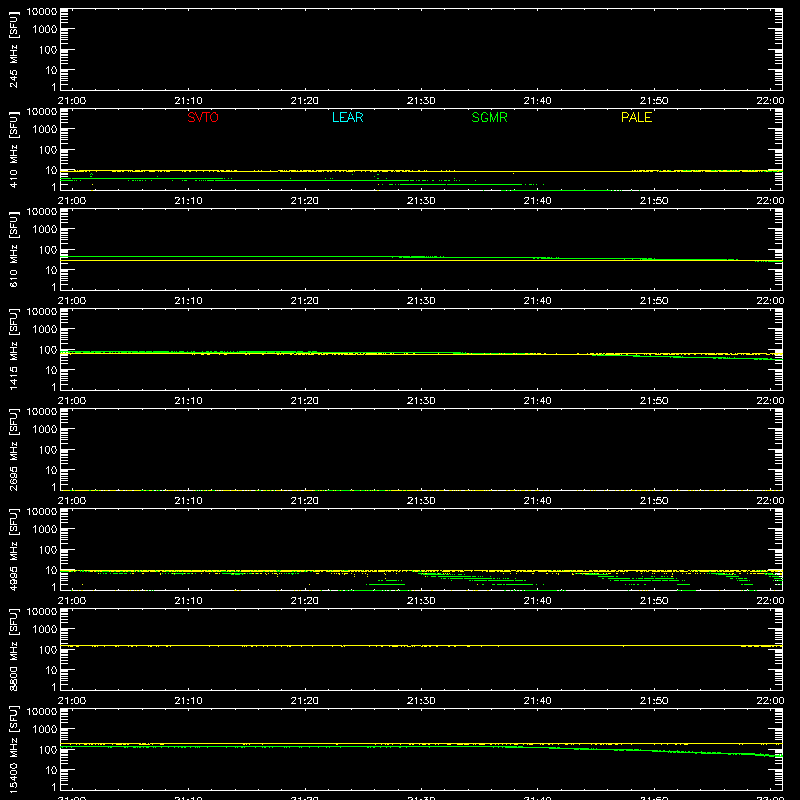Click the 21:10 label under the 410 MHz panel
This screenshot has width=800, height=800.
tap(188, 201)
